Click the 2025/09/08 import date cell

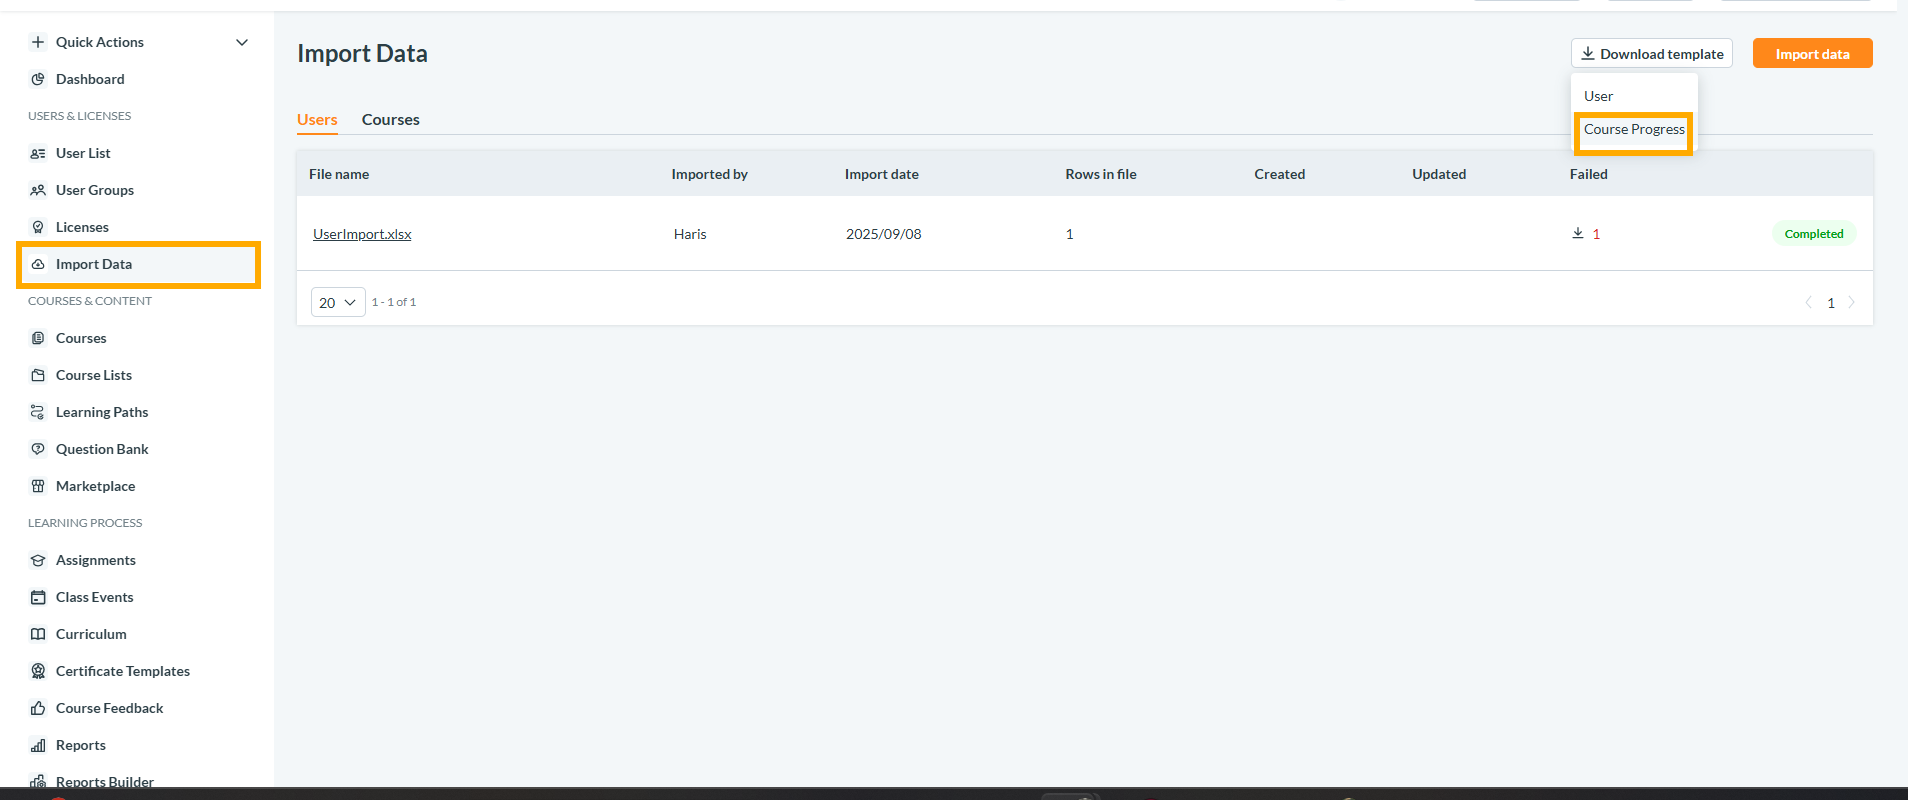coord(884,234)
